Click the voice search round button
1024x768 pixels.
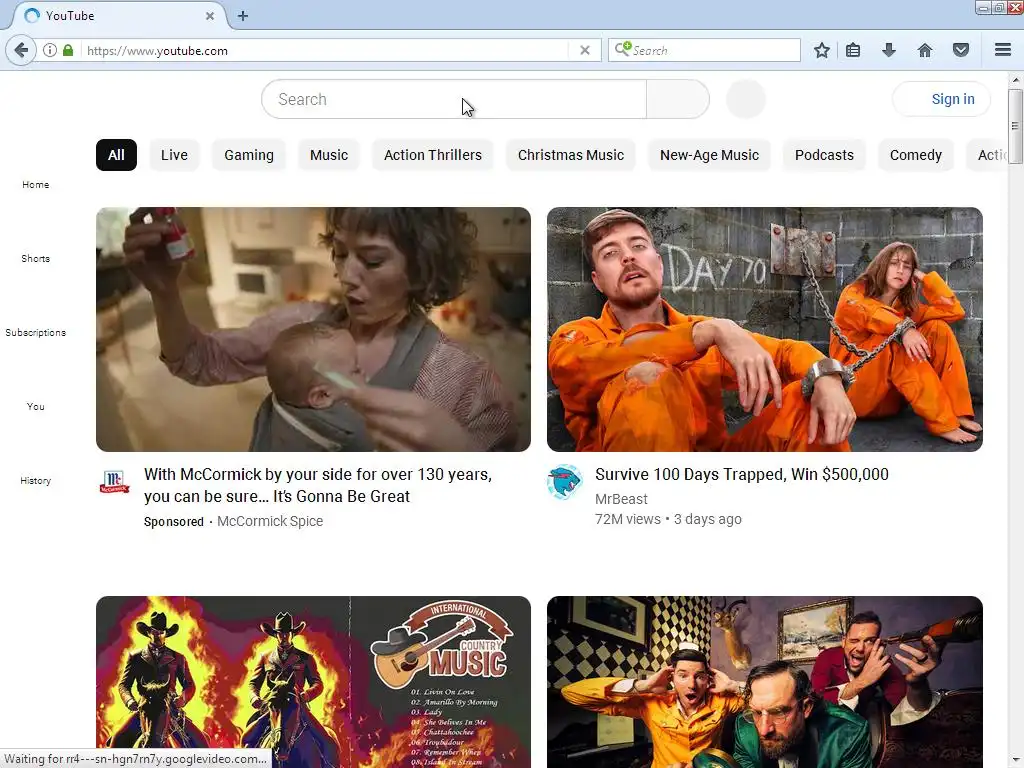click(x=746, y=99)
